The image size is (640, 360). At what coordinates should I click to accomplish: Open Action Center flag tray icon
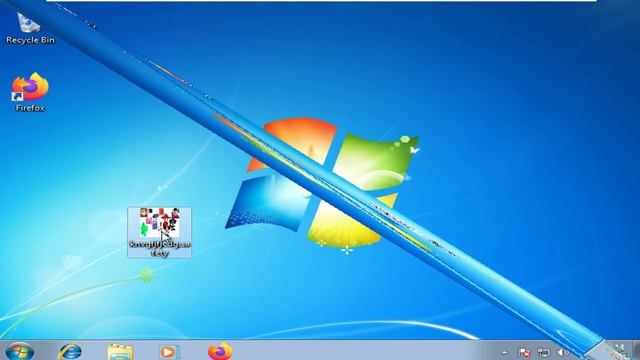[524, 352]
